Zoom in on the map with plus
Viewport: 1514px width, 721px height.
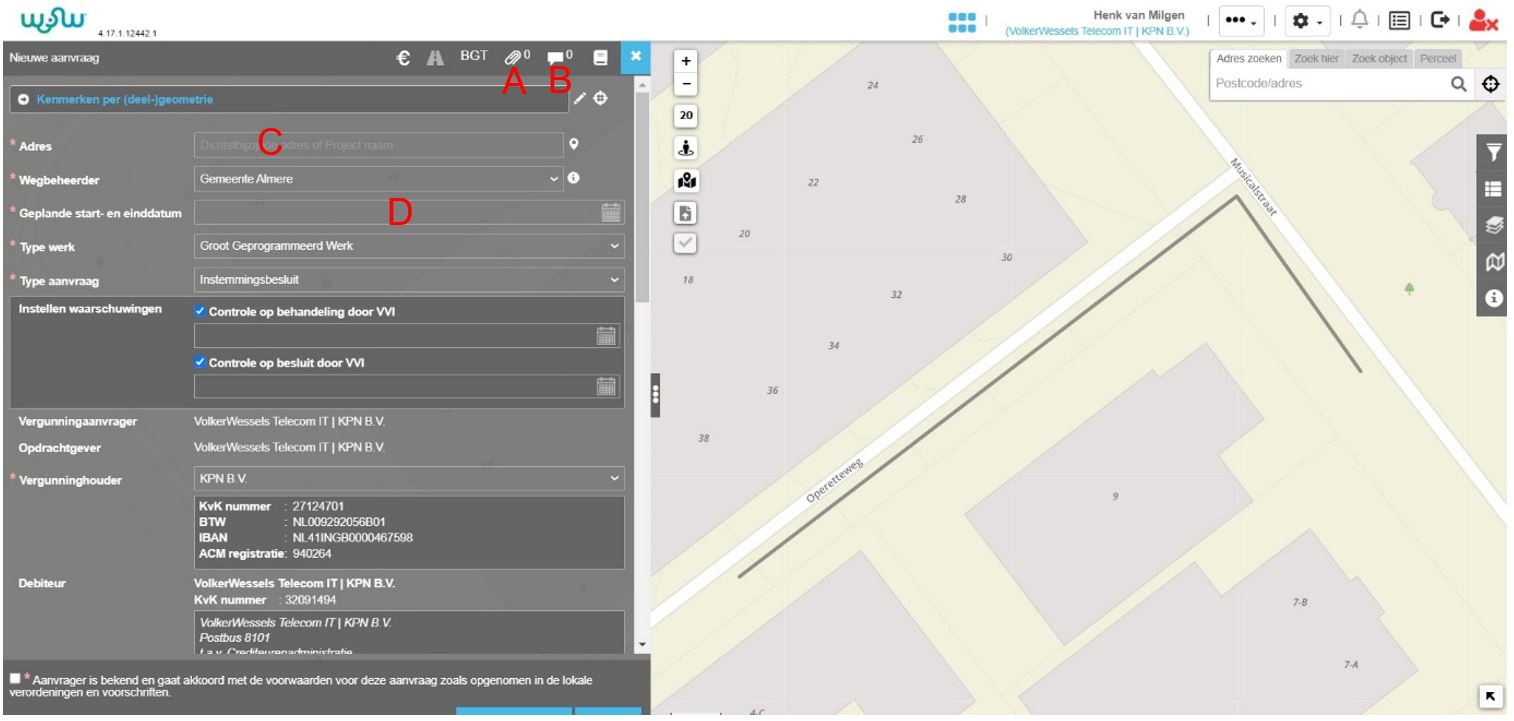[x=686, y=61]
